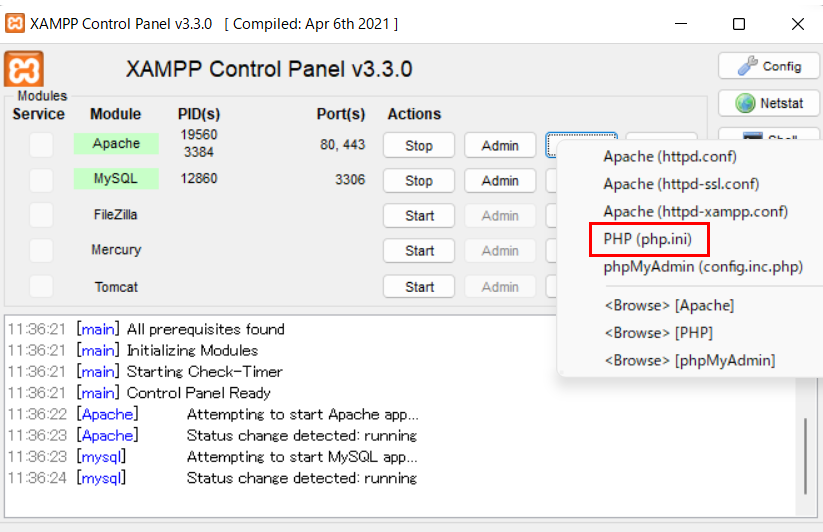This screenshot has height=532, width=823.
Task: Click the Apache module label
Action: click(x=116, y=143)
